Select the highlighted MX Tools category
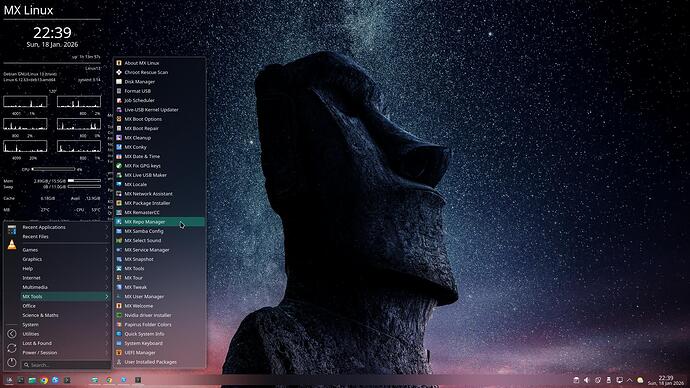The image size is (690, 388). click(x=65, y=296)
